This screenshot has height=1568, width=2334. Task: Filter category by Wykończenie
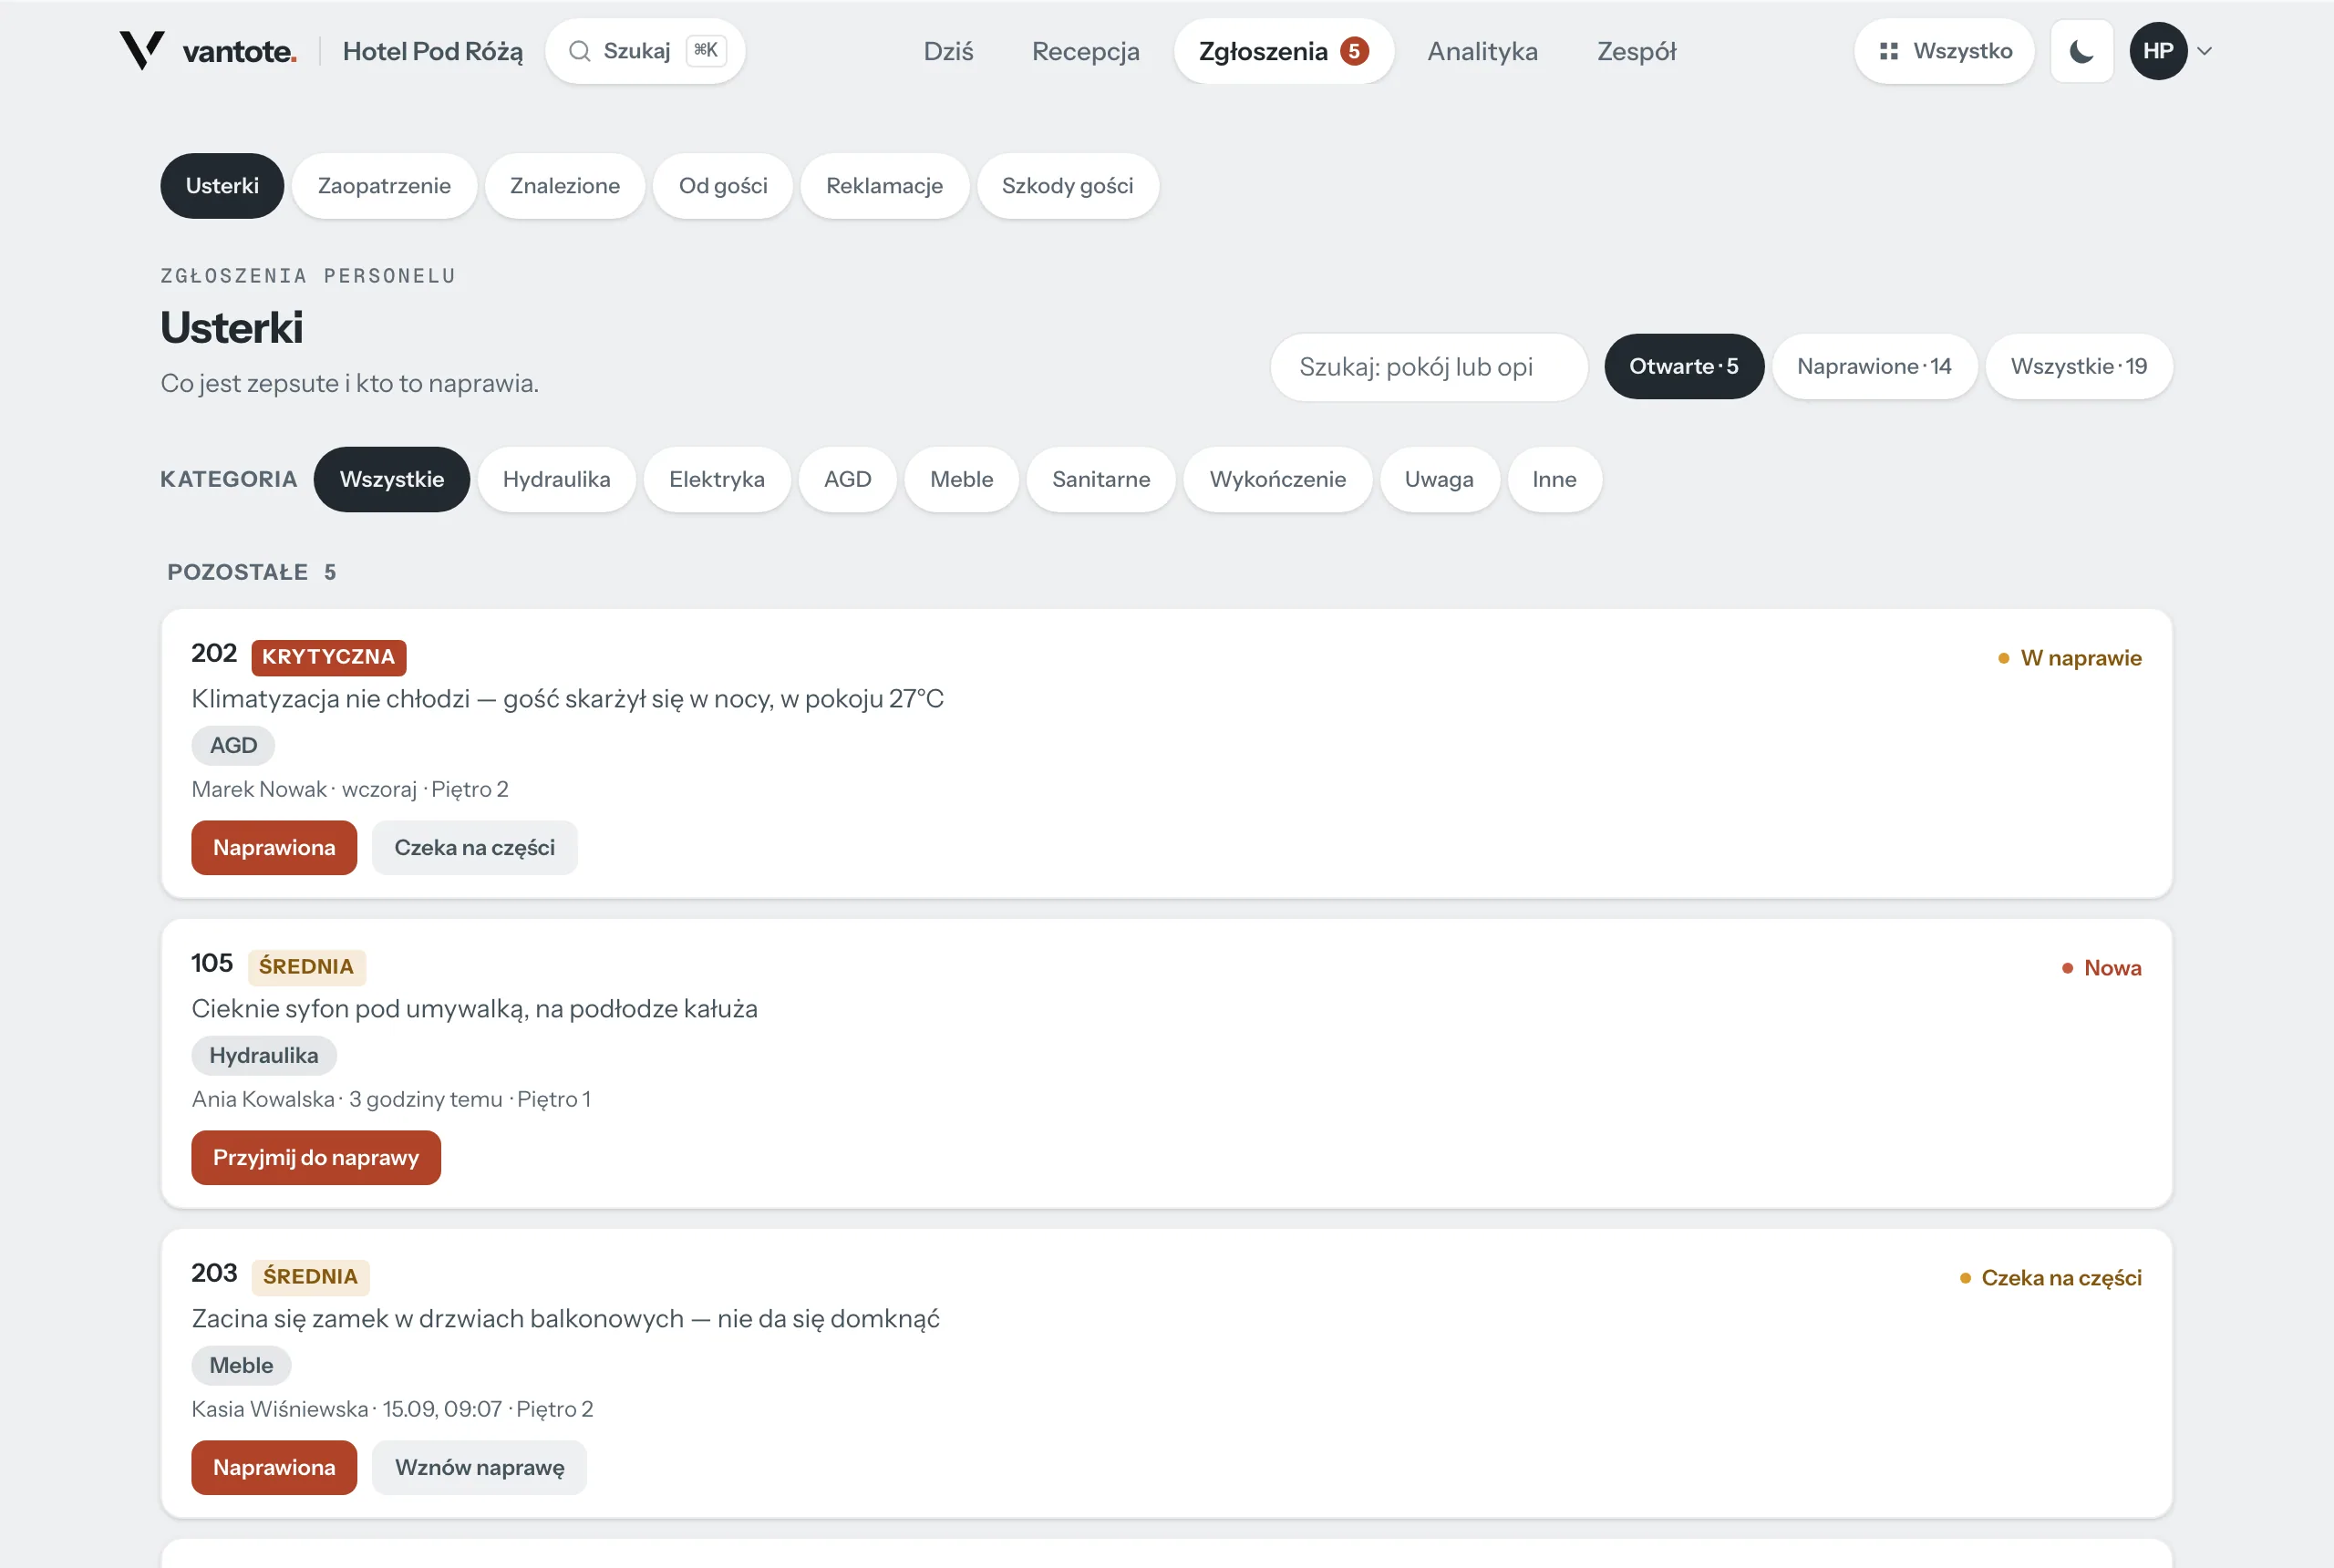1277,480
